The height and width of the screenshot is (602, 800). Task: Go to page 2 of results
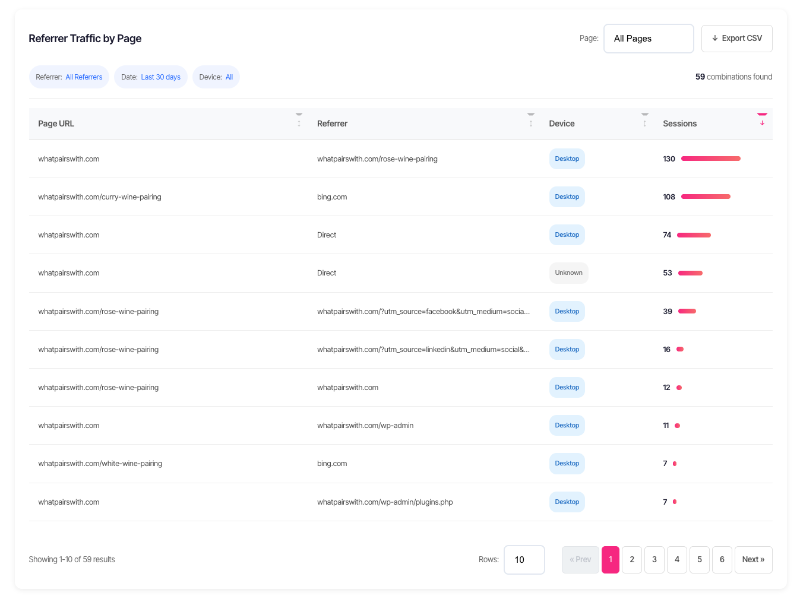[x=633, y=560]
